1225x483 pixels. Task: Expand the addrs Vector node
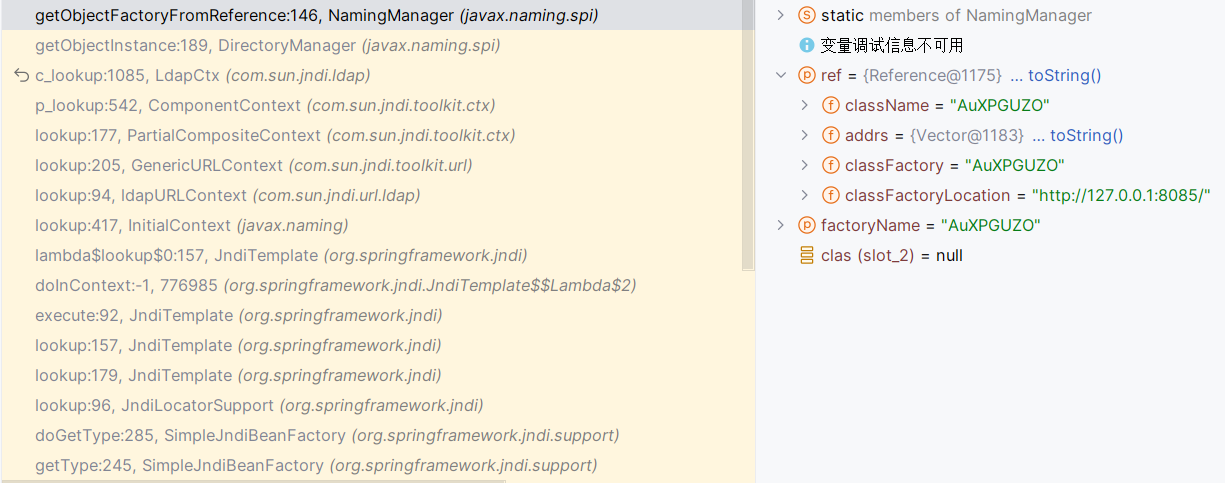tap(804, 135)
